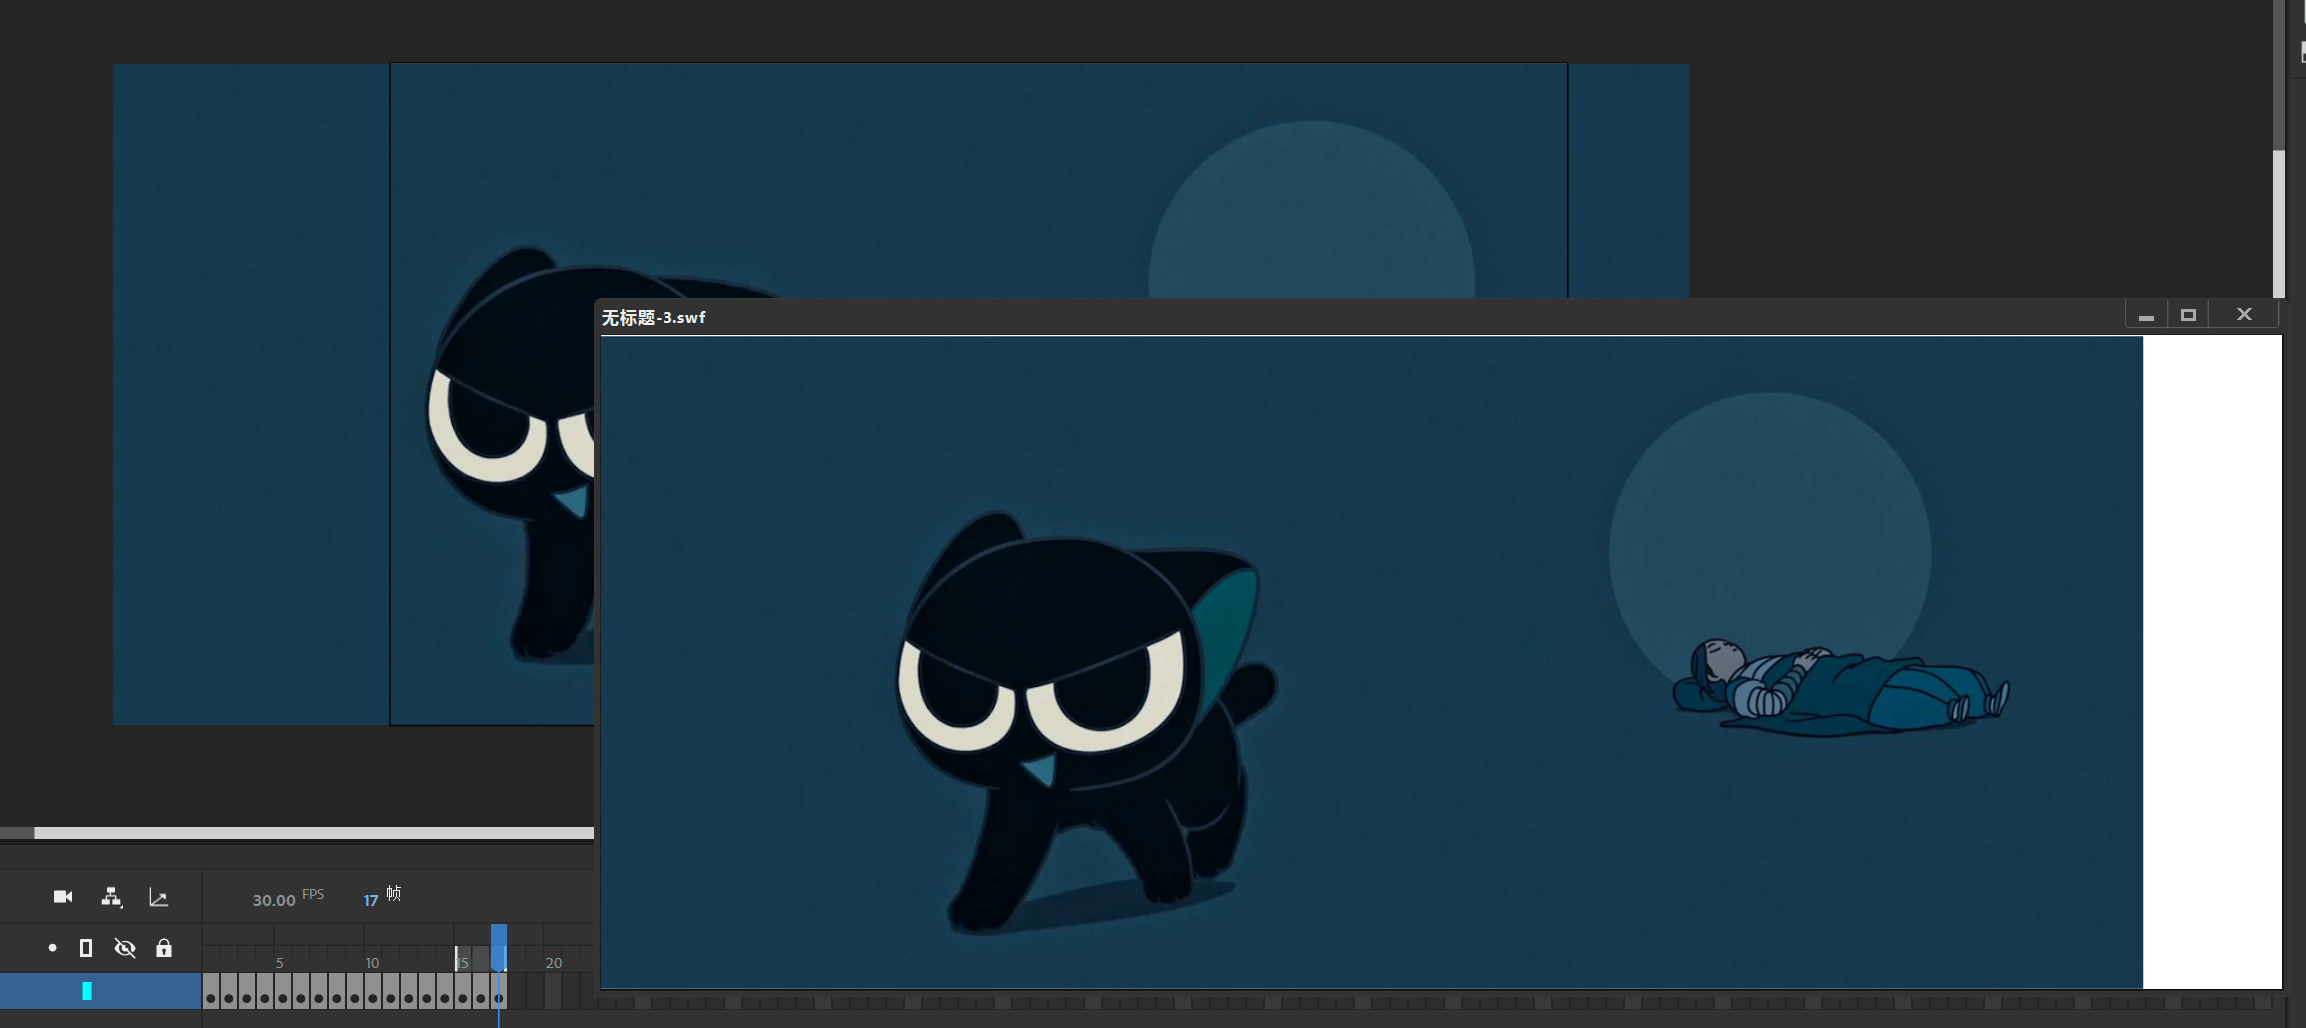Click the vertical scrollbar at the right edge
The height and width of the screenshot is (1028, 2306).
pyautogui.click(x=2279, y=224)
